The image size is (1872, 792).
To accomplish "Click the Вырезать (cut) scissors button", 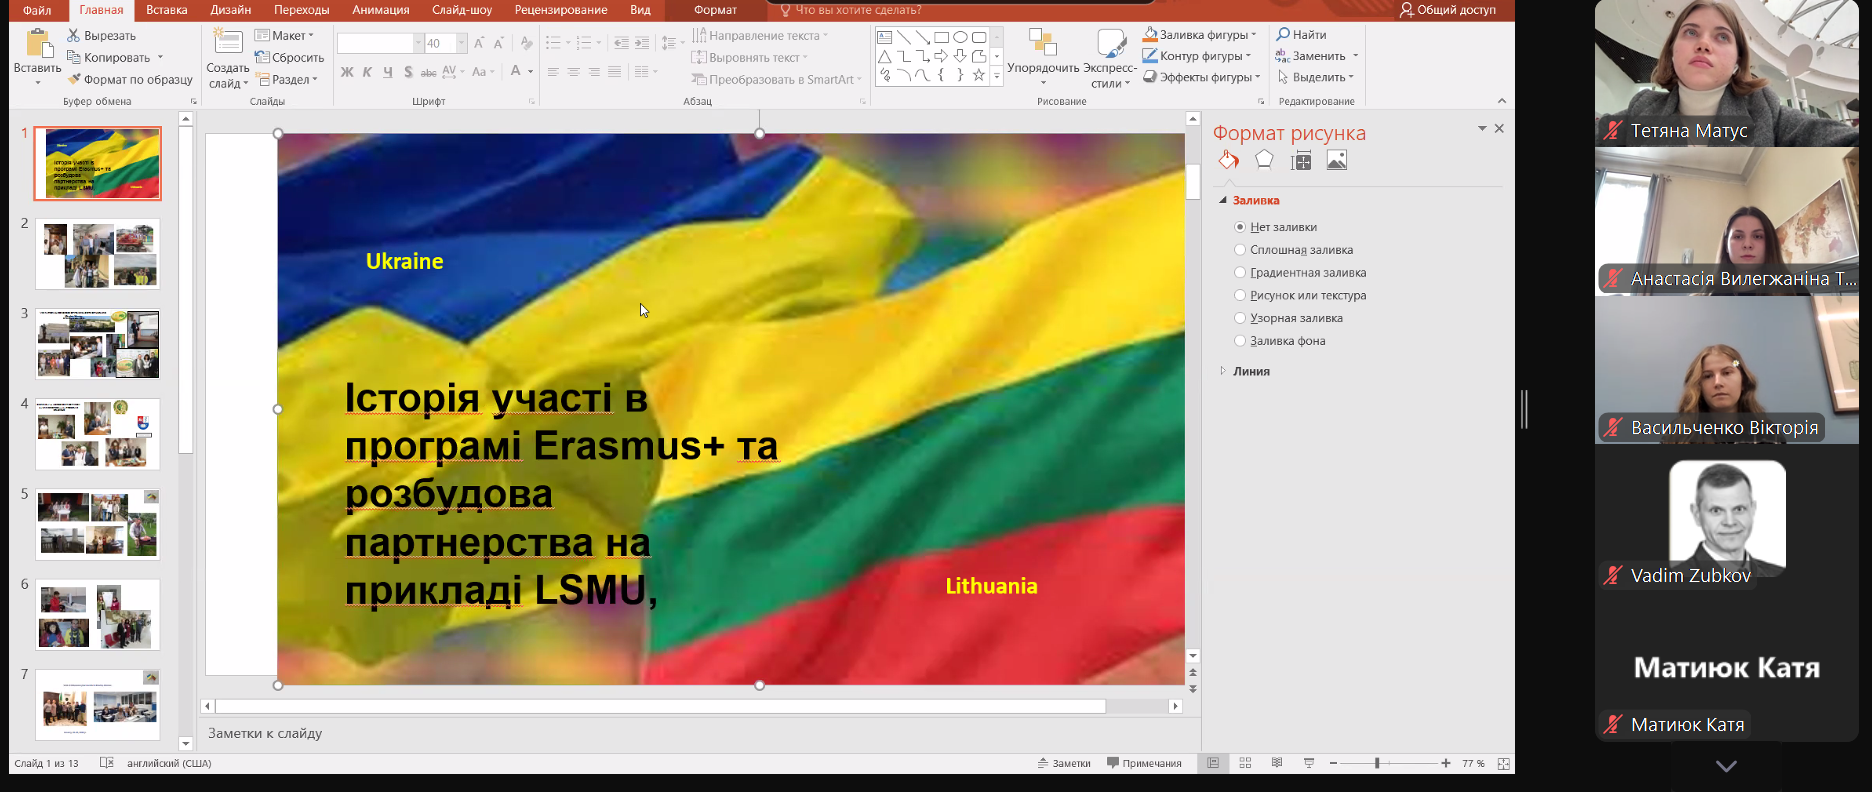I will (101, 35).
